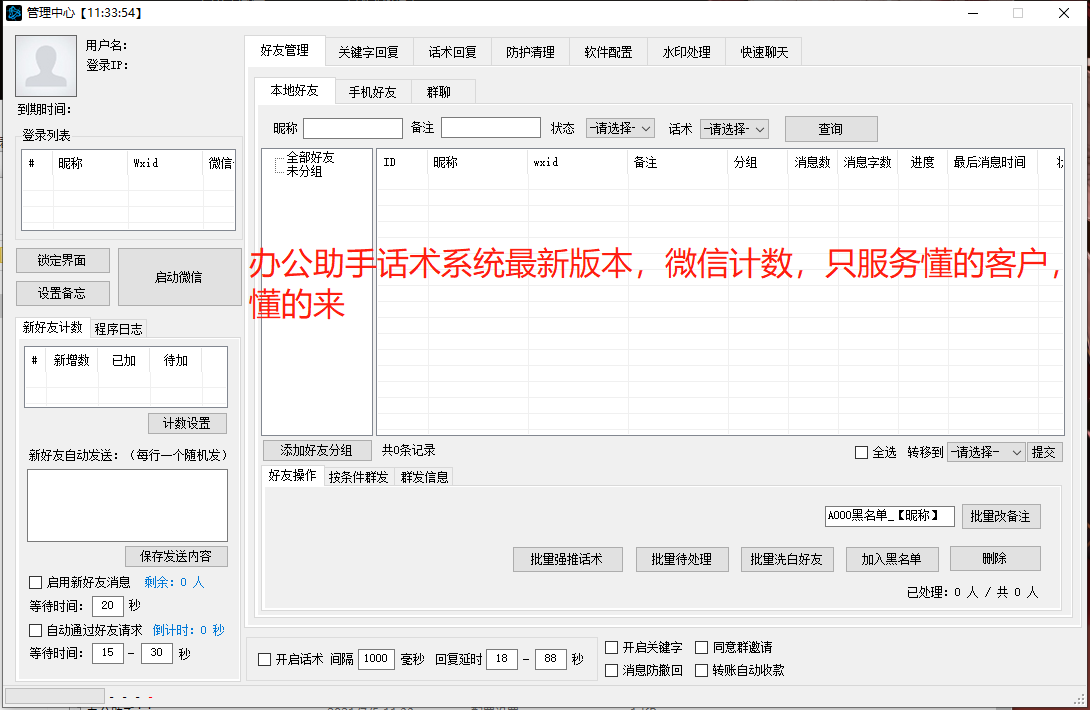The image size is (1090, 710).
Task: Select the 按条件群发 tab
Action: (x=359, y=477)
